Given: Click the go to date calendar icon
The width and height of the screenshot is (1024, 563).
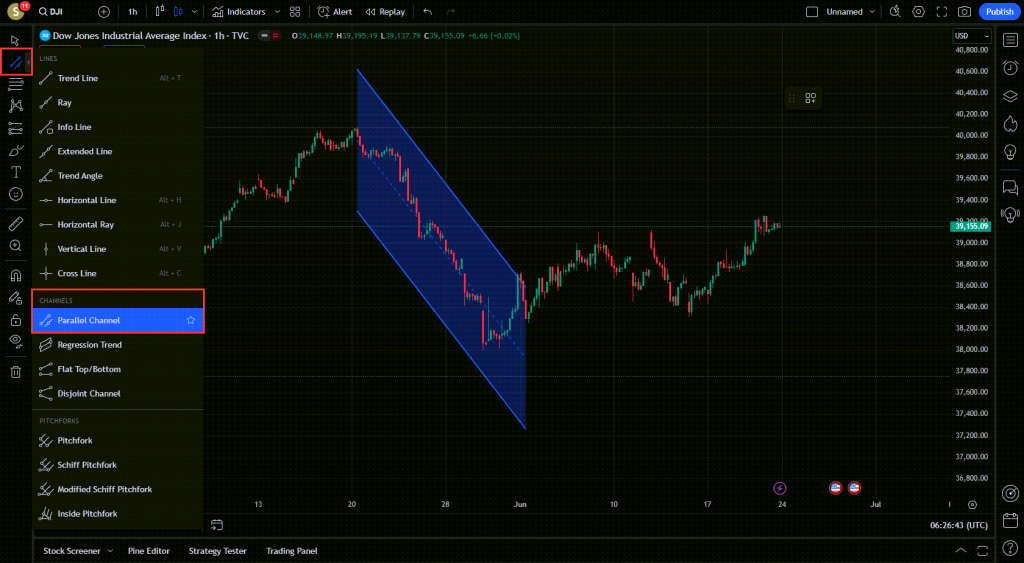Looking at the screenshot, I should click(x=217, y=524).
